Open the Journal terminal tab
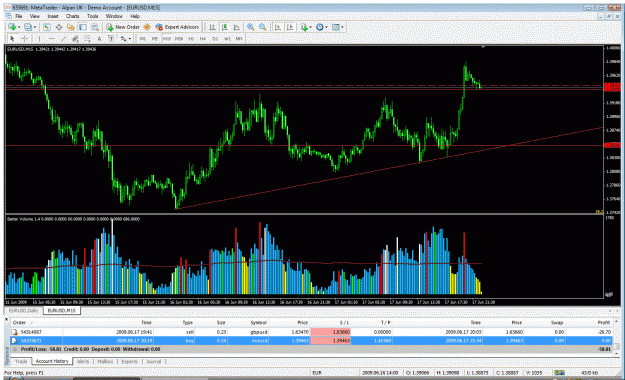Viewport: 625px width, 380px height. [x=153, y=361]
